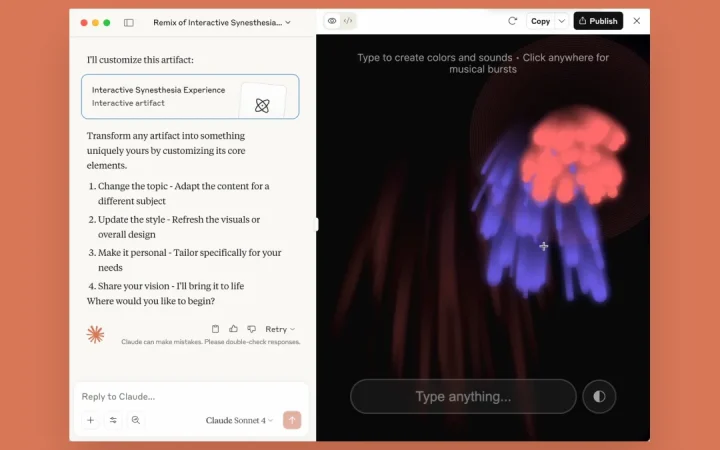The image size is (720, 450).
Task: Open the Retry dropdown
Action: point(280,329)
